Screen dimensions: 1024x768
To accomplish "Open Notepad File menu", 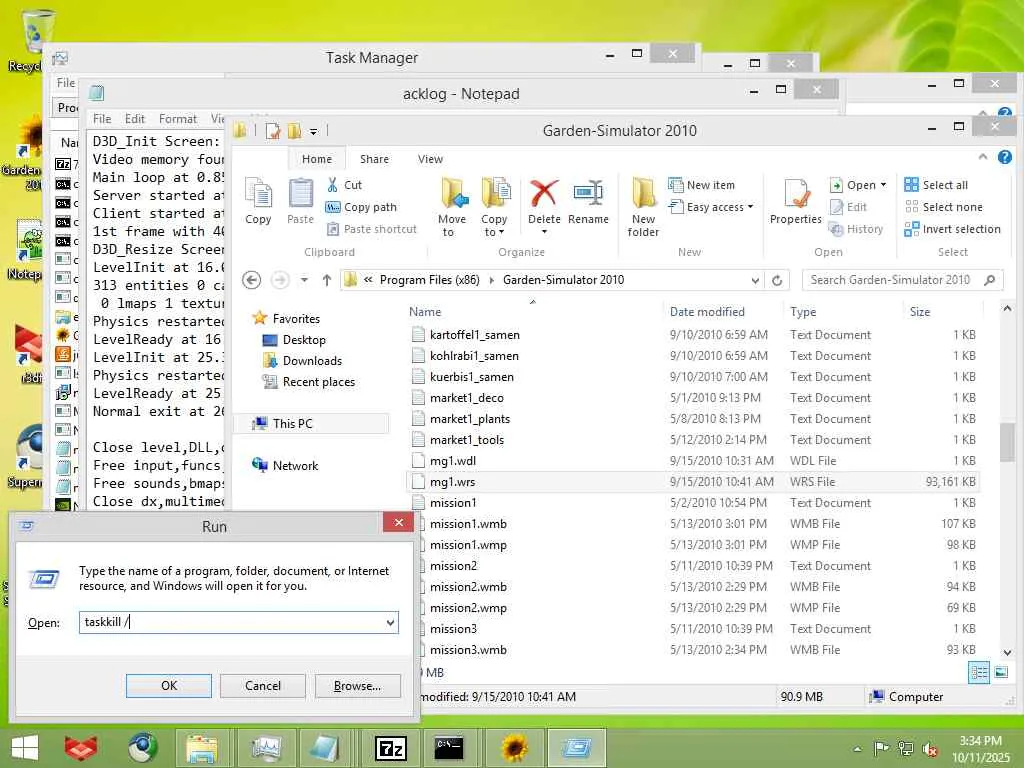I will pos(102,119).
